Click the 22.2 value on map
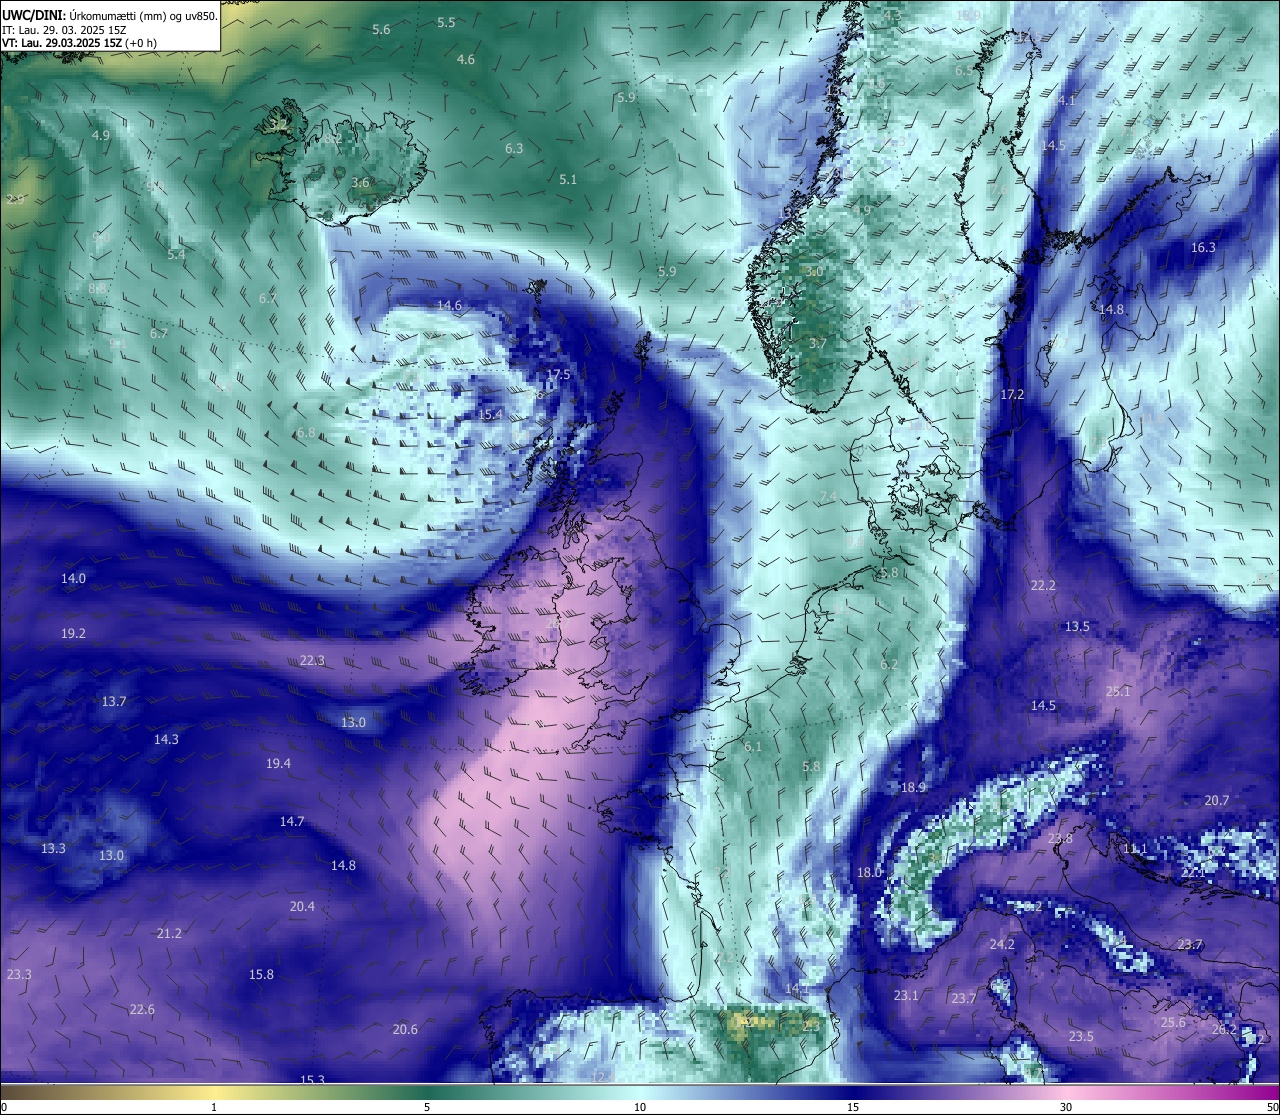1280x1115 pixels. 1043,586
